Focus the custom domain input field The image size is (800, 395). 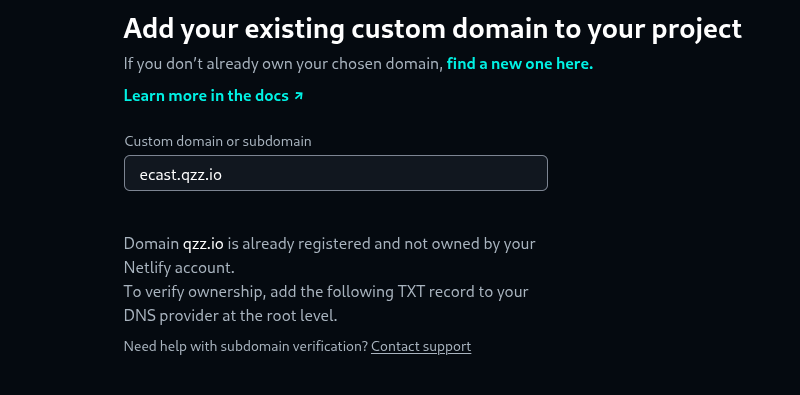(336, 173)
